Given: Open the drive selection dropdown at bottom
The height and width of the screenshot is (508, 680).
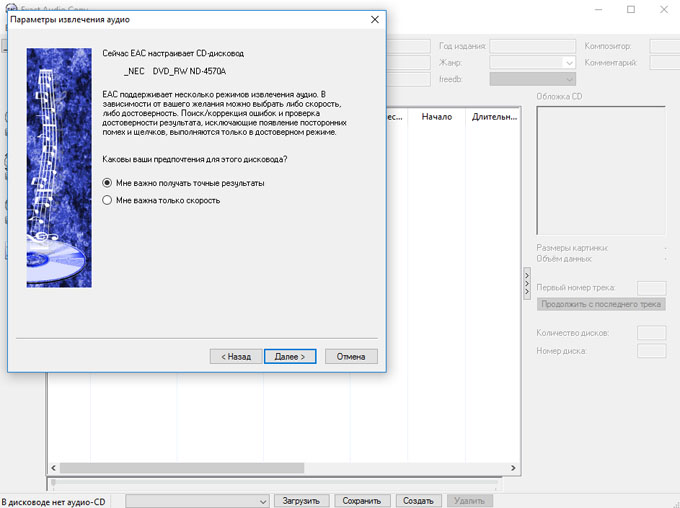Looking at the screenshot, I should point(263,500).
